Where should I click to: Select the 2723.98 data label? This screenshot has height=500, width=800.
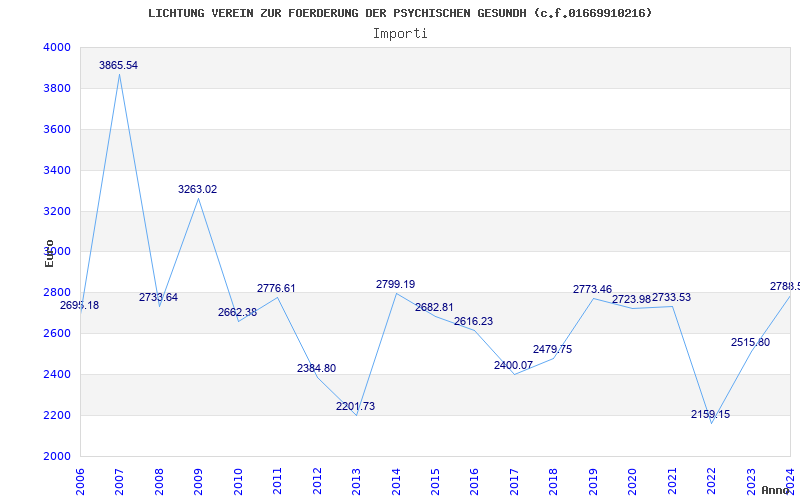click(x=632, y=299)
